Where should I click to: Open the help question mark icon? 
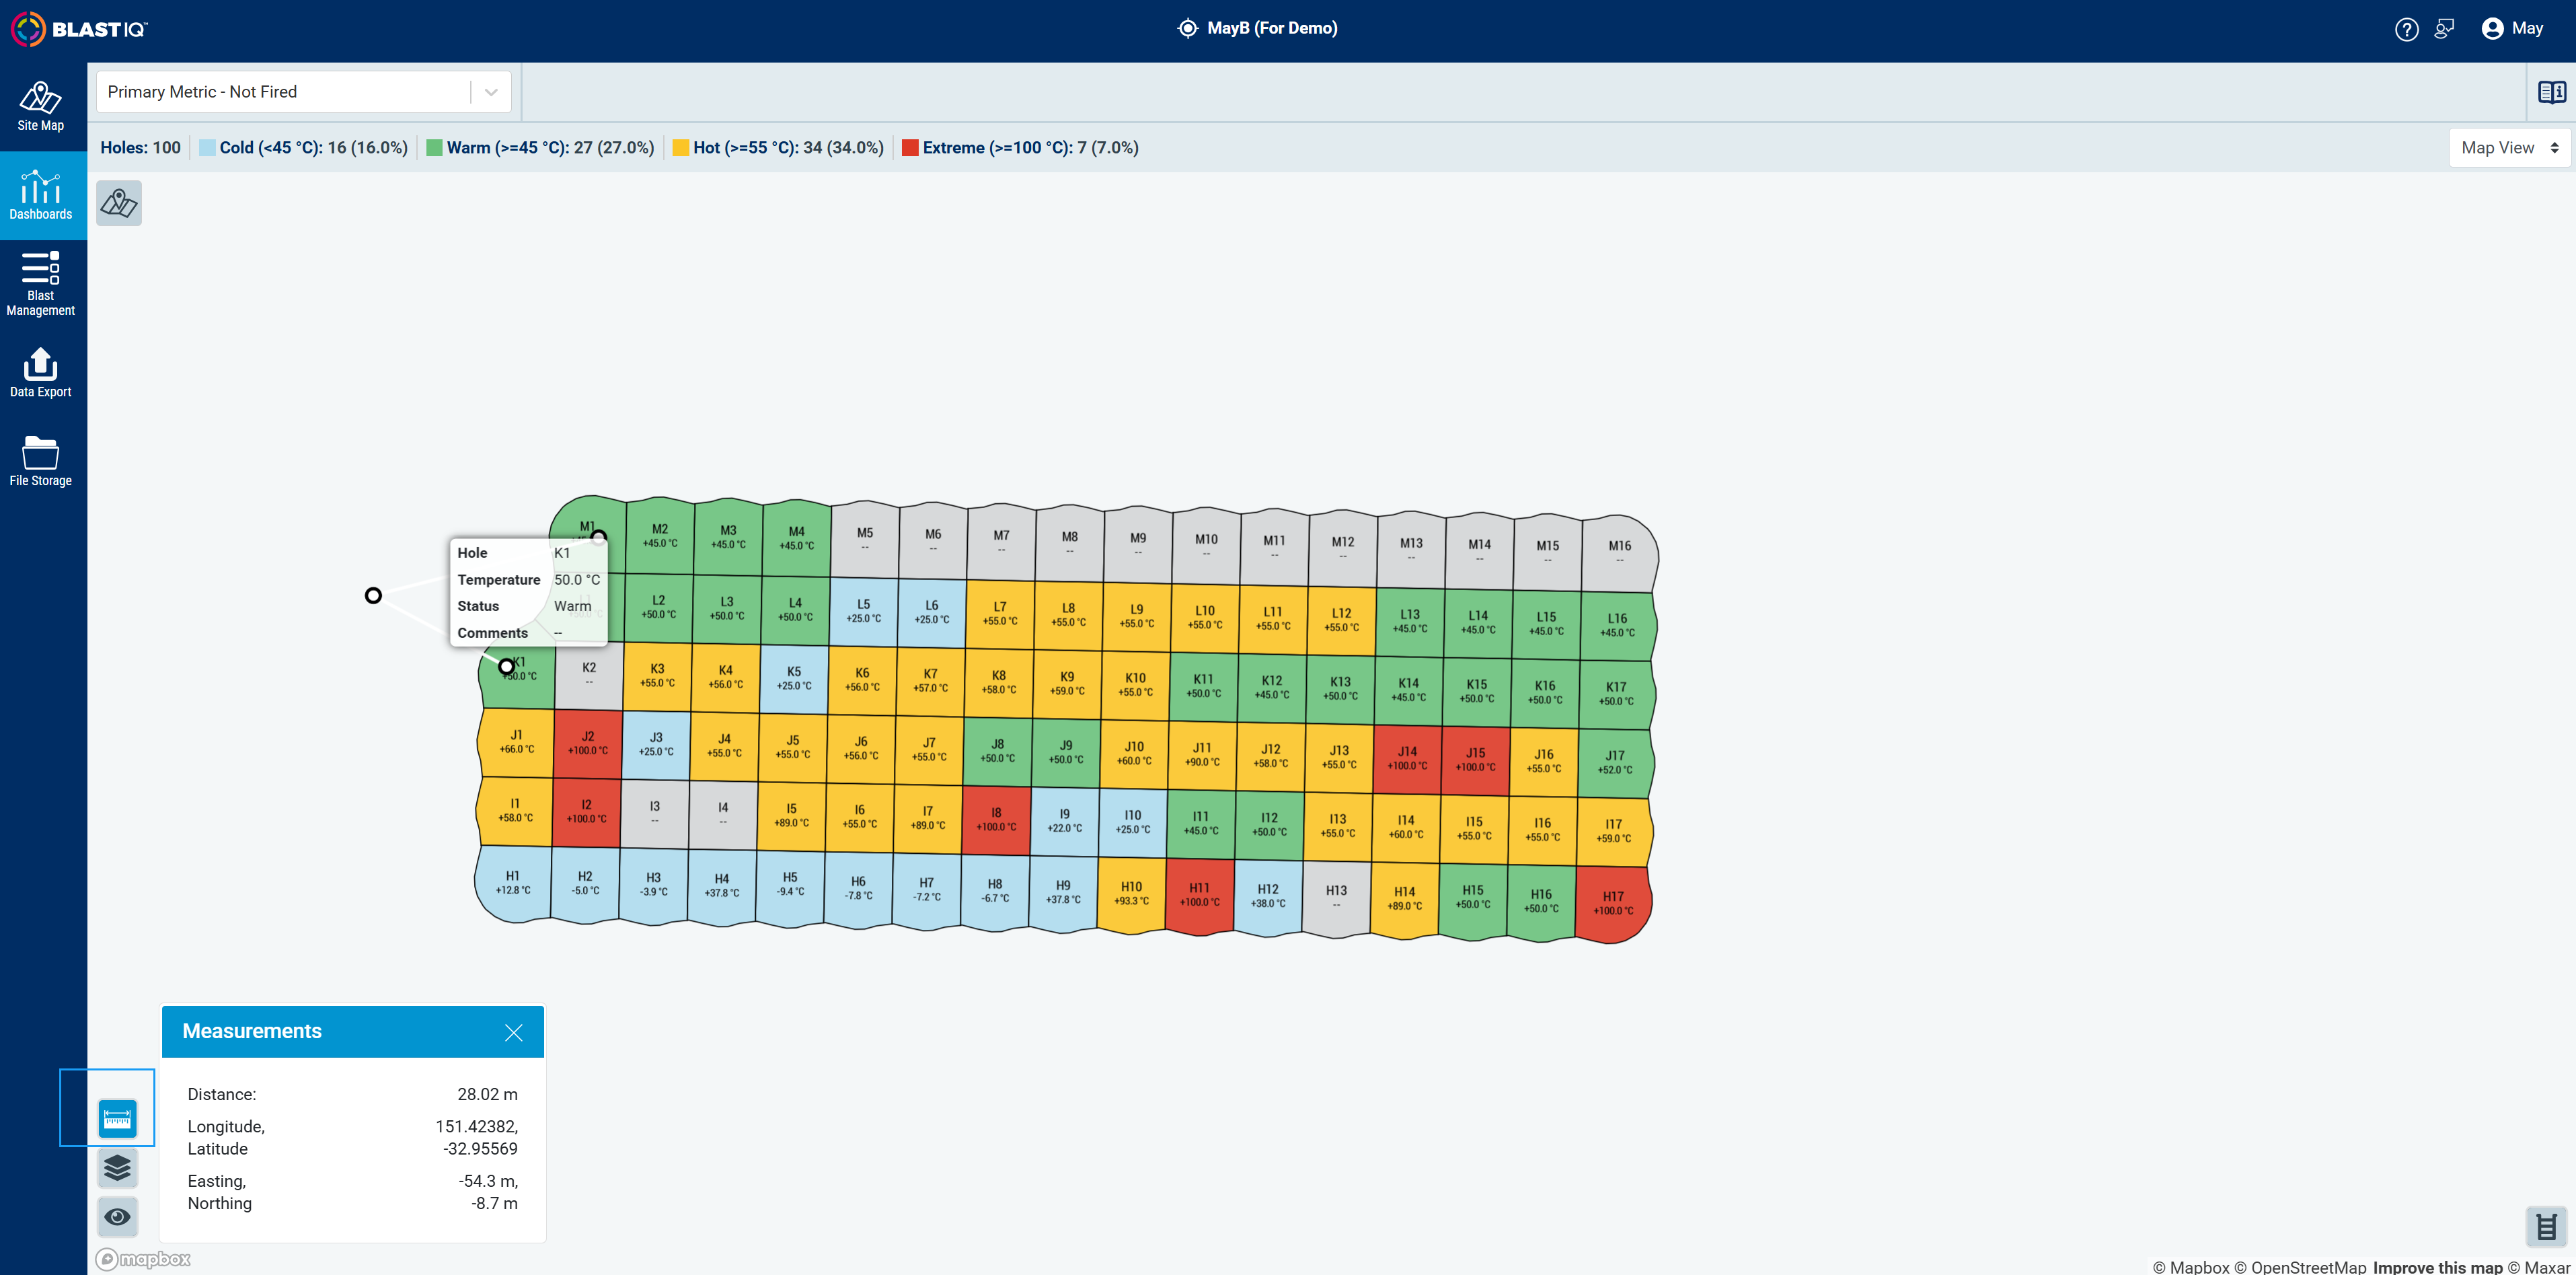click(x=2406, y=29)
